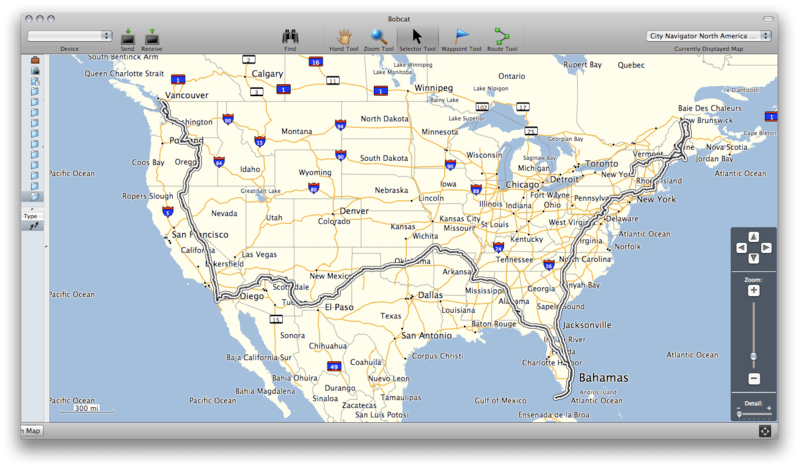Click the highway 16 shield near Calgary

[x=315, y=62]
